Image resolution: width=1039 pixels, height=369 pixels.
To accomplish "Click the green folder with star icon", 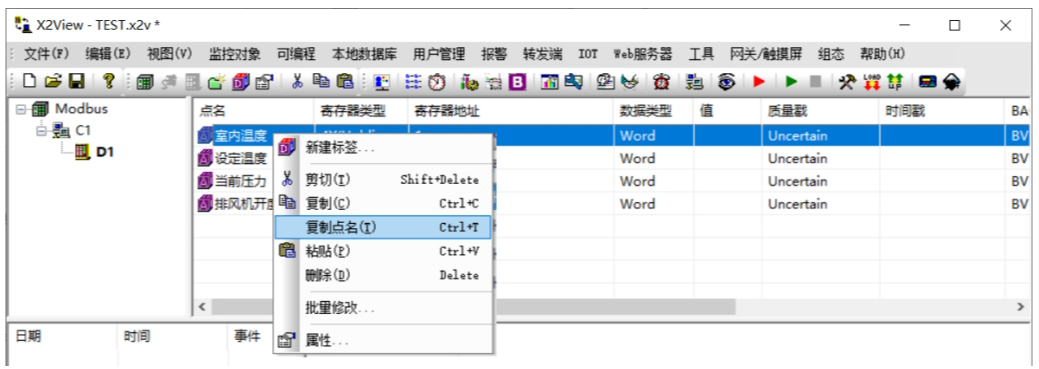I will point(217,81).
